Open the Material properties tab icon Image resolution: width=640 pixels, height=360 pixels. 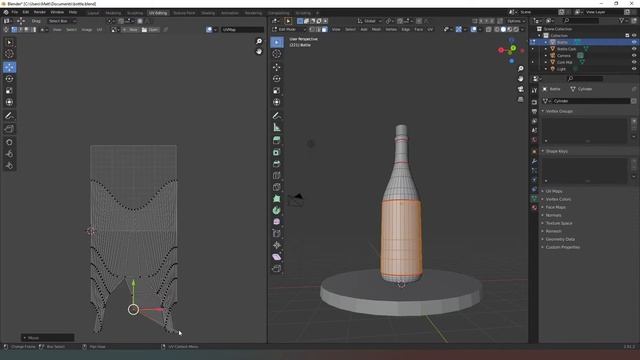[534, 207]
